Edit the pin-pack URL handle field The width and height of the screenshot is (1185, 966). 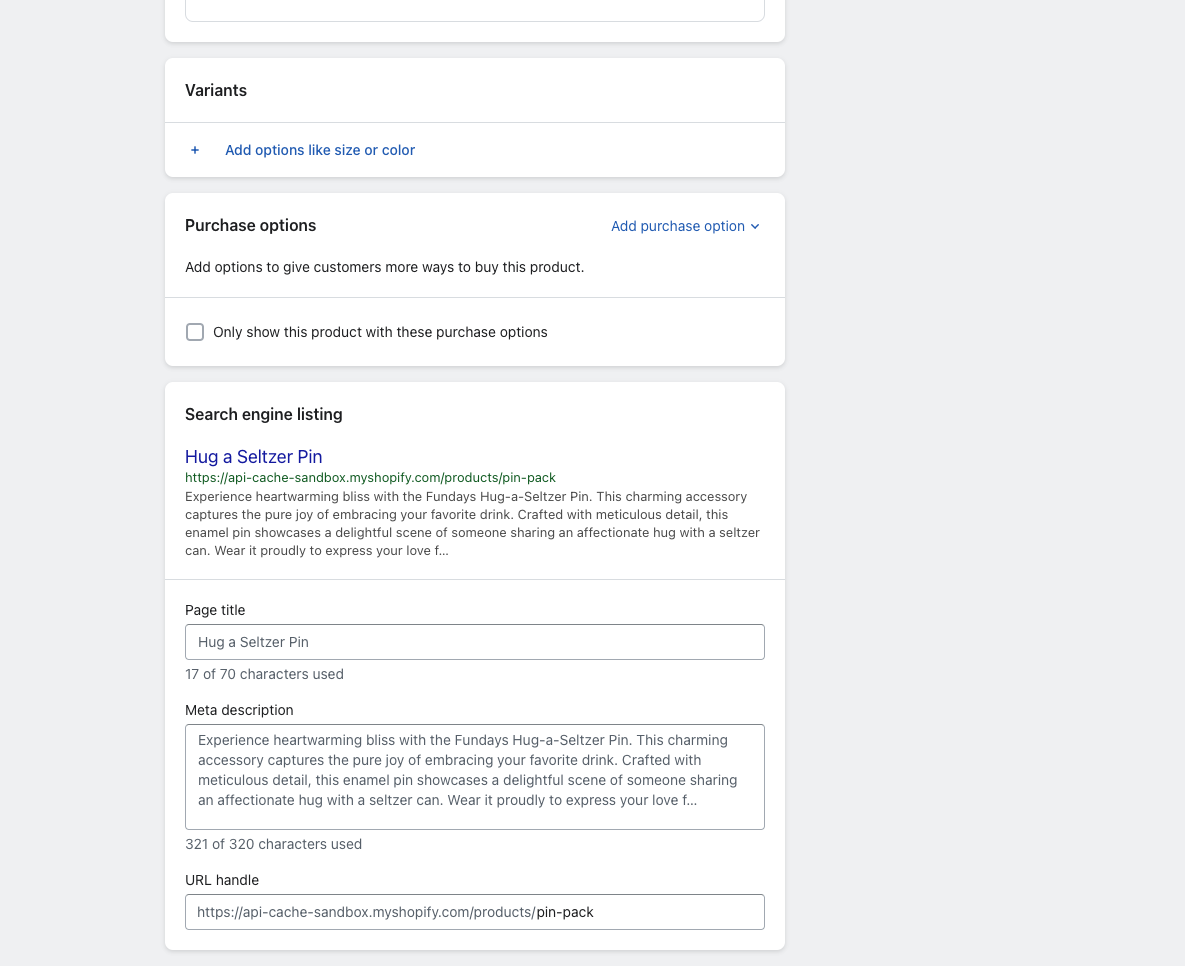tap(474, 911)
